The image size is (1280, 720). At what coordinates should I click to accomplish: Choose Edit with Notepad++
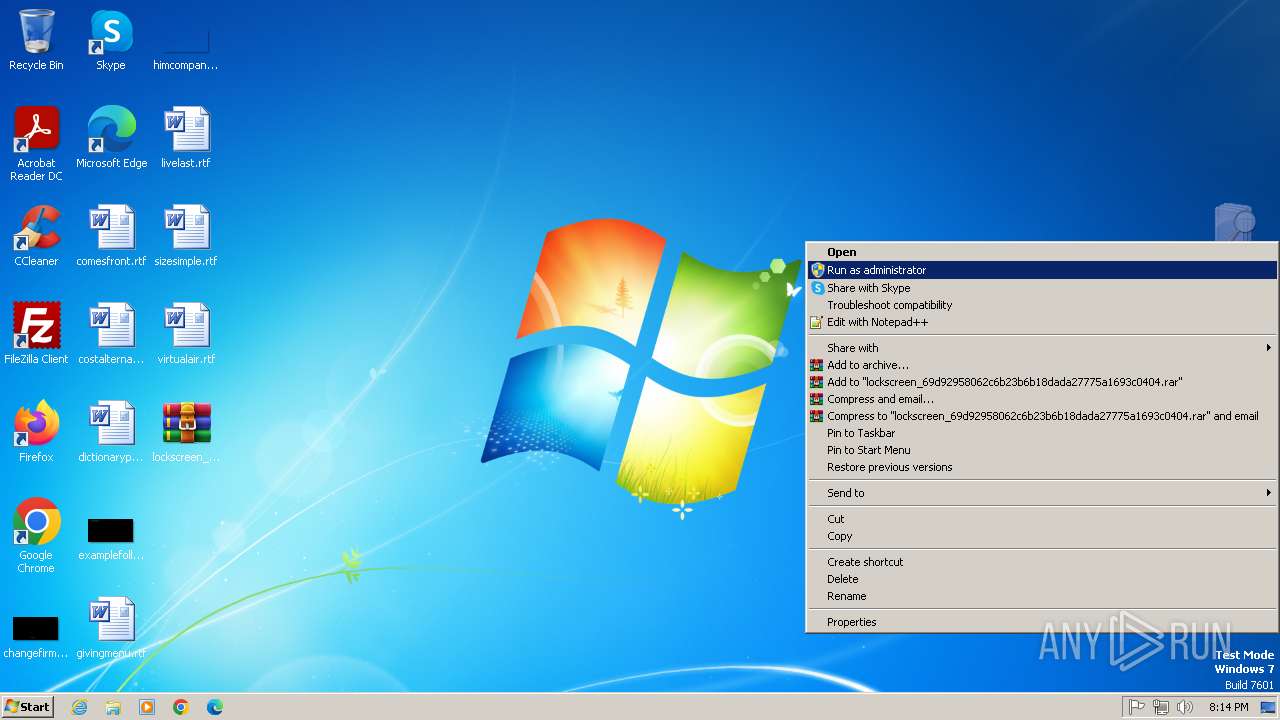1042,322
